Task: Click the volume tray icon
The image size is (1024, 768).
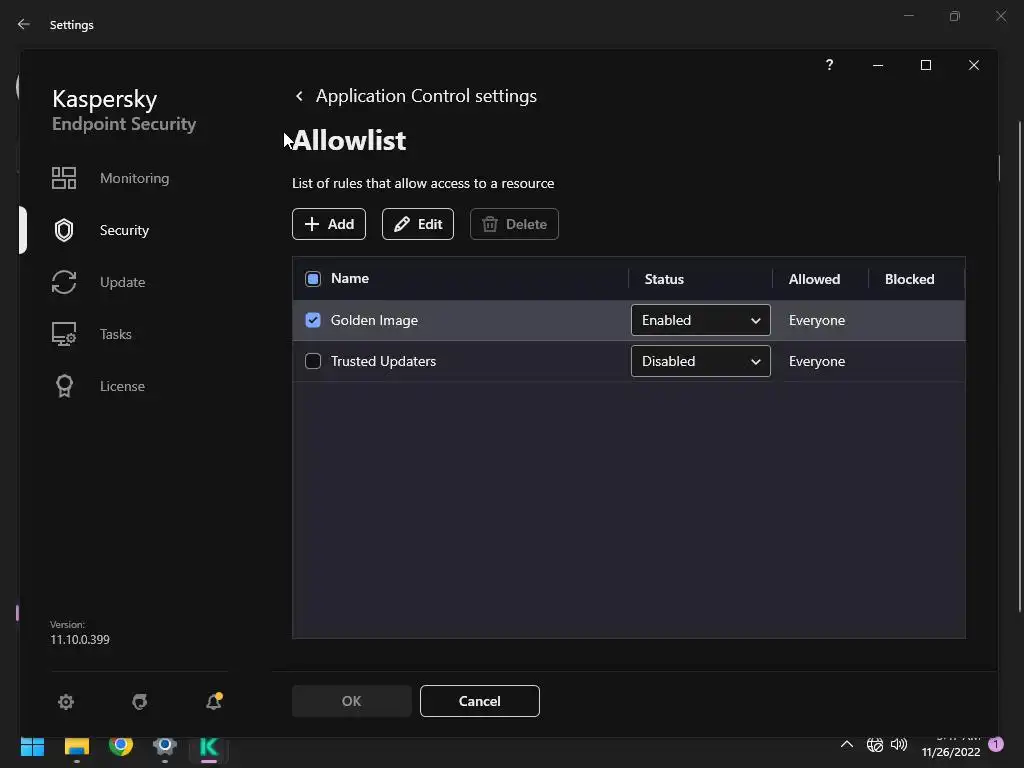Action: 899,744
